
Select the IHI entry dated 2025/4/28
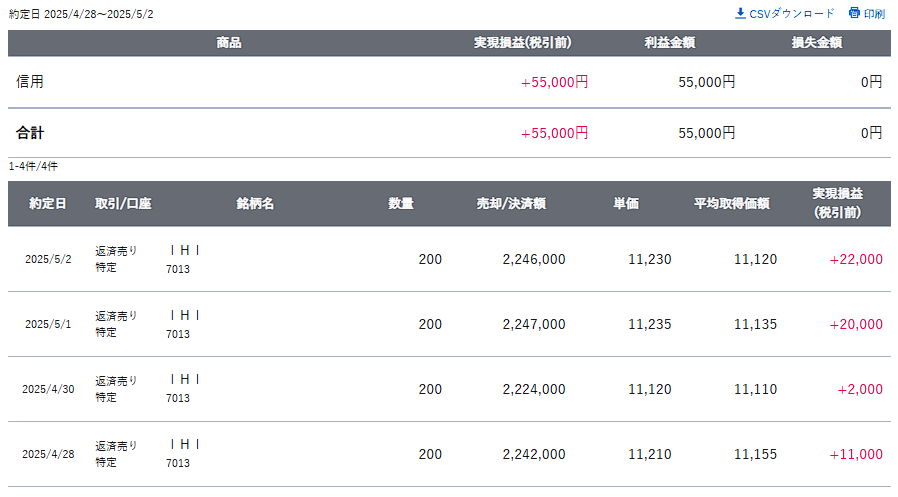point(185,444)
